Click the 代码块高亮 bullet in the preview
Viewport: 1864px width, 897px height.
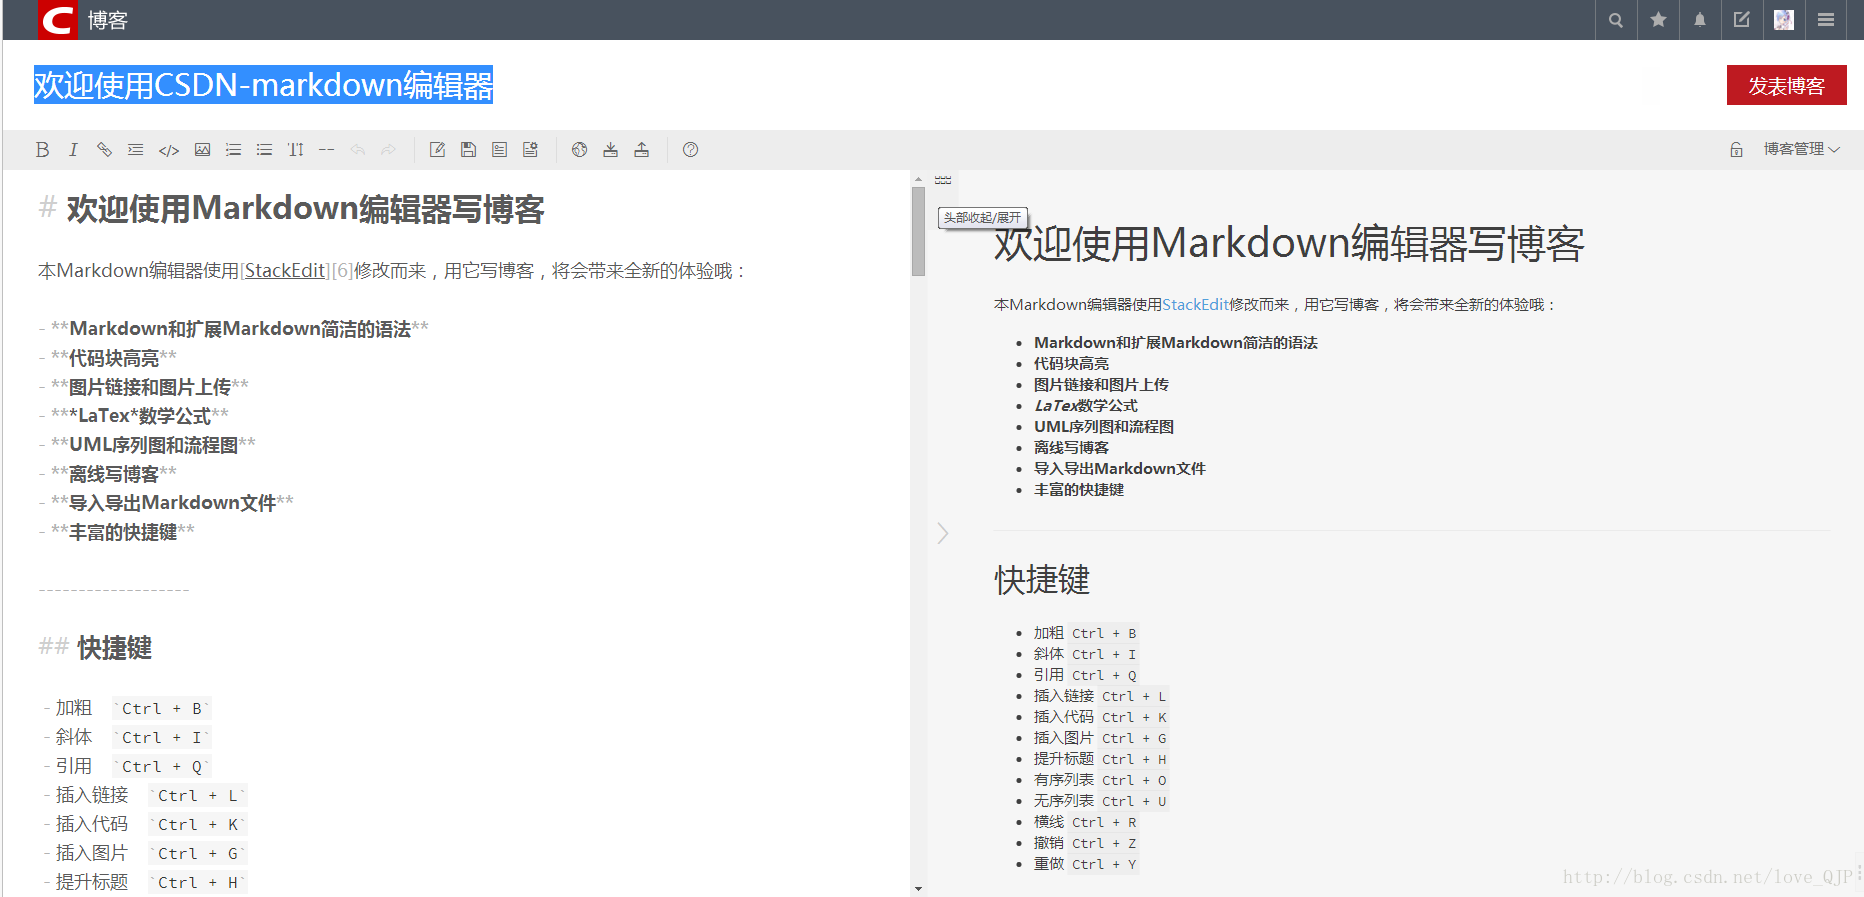point(1071,364)
